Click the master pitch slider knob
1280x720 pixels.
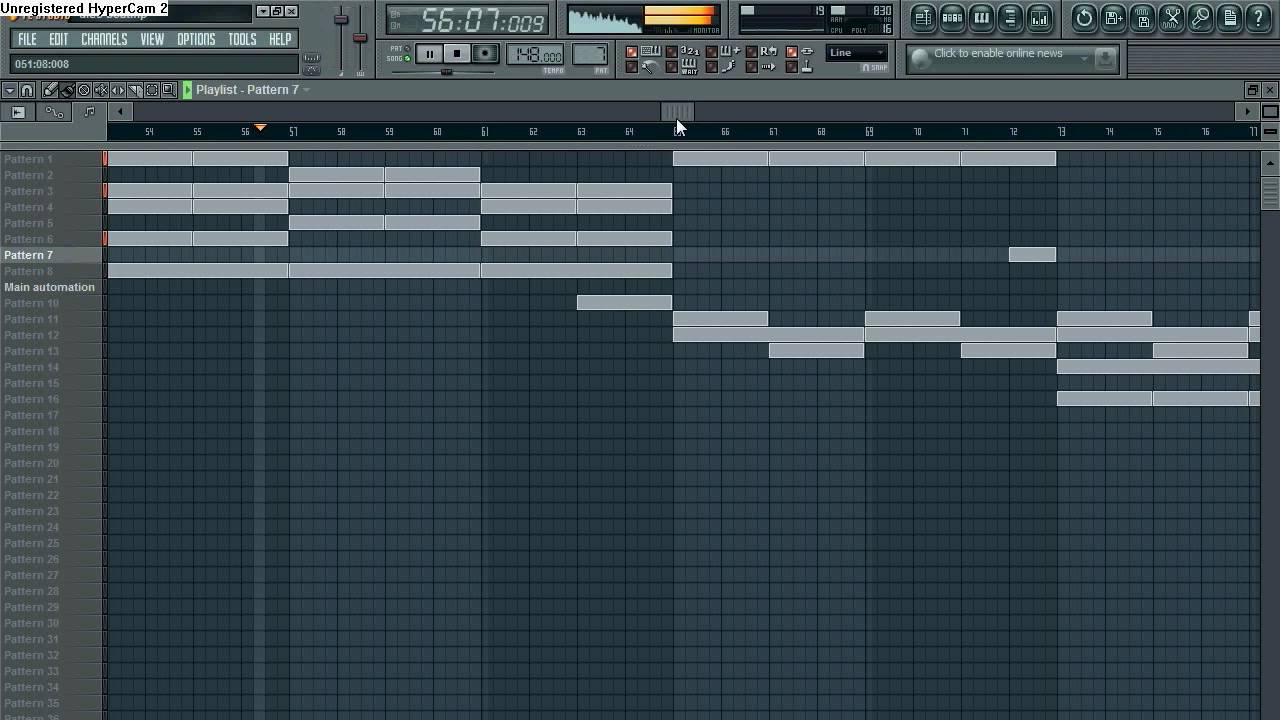point(360,38)
